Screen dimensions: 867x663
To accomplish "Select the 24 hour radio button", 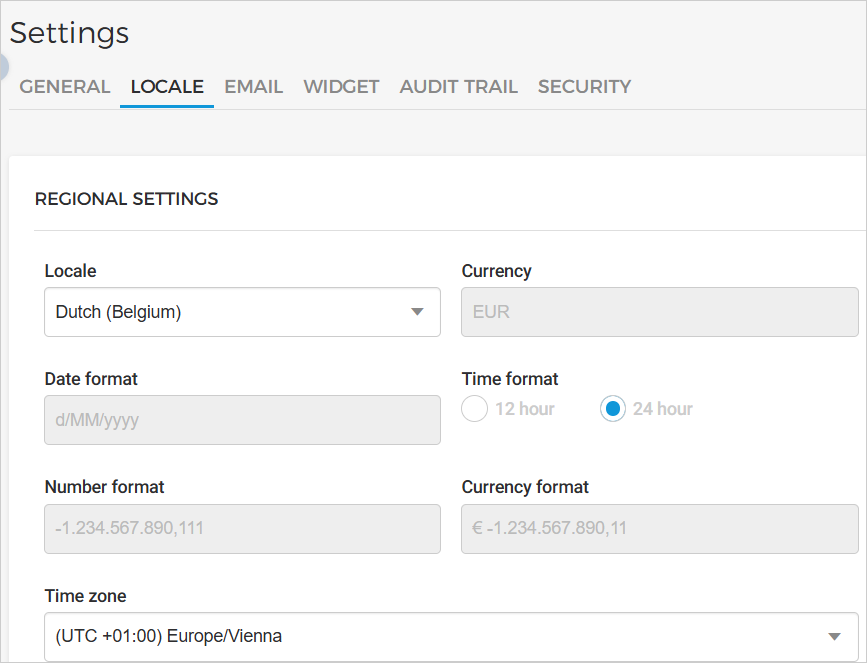I will point(613,409).
